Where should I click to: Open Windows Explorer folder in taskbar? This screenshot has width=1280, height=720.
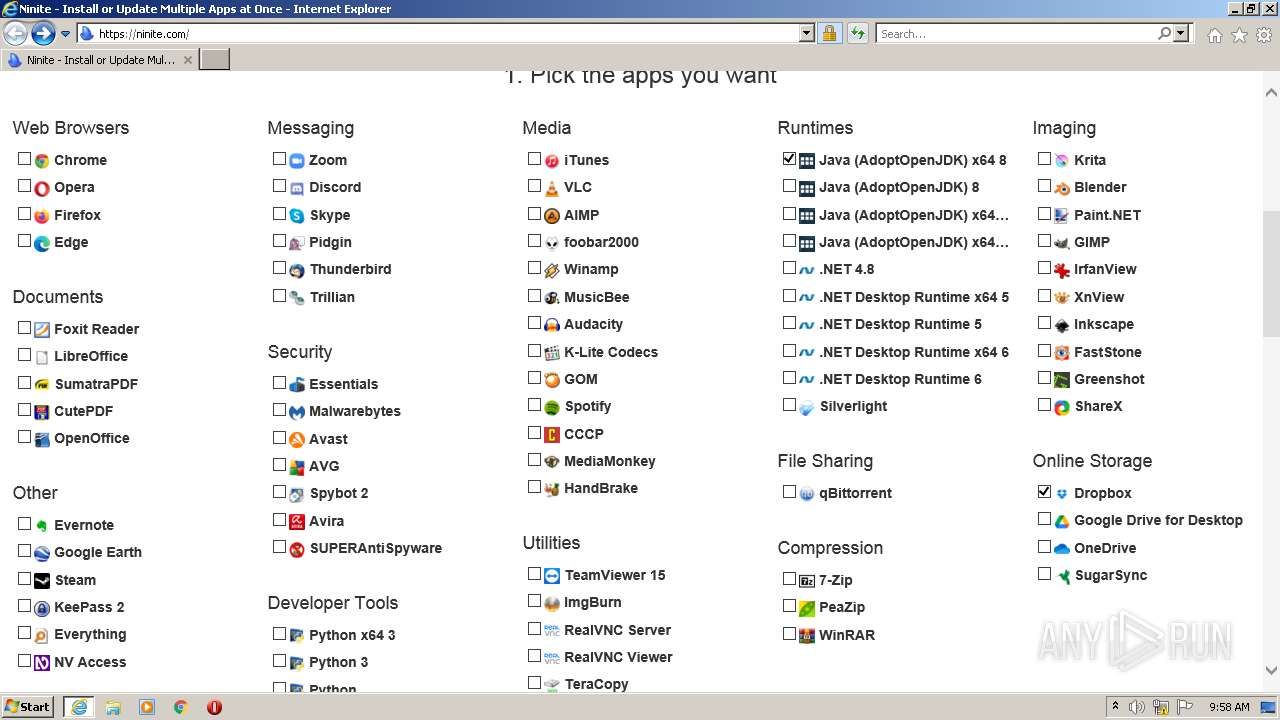pyautogui.click(x=113, y=707)
